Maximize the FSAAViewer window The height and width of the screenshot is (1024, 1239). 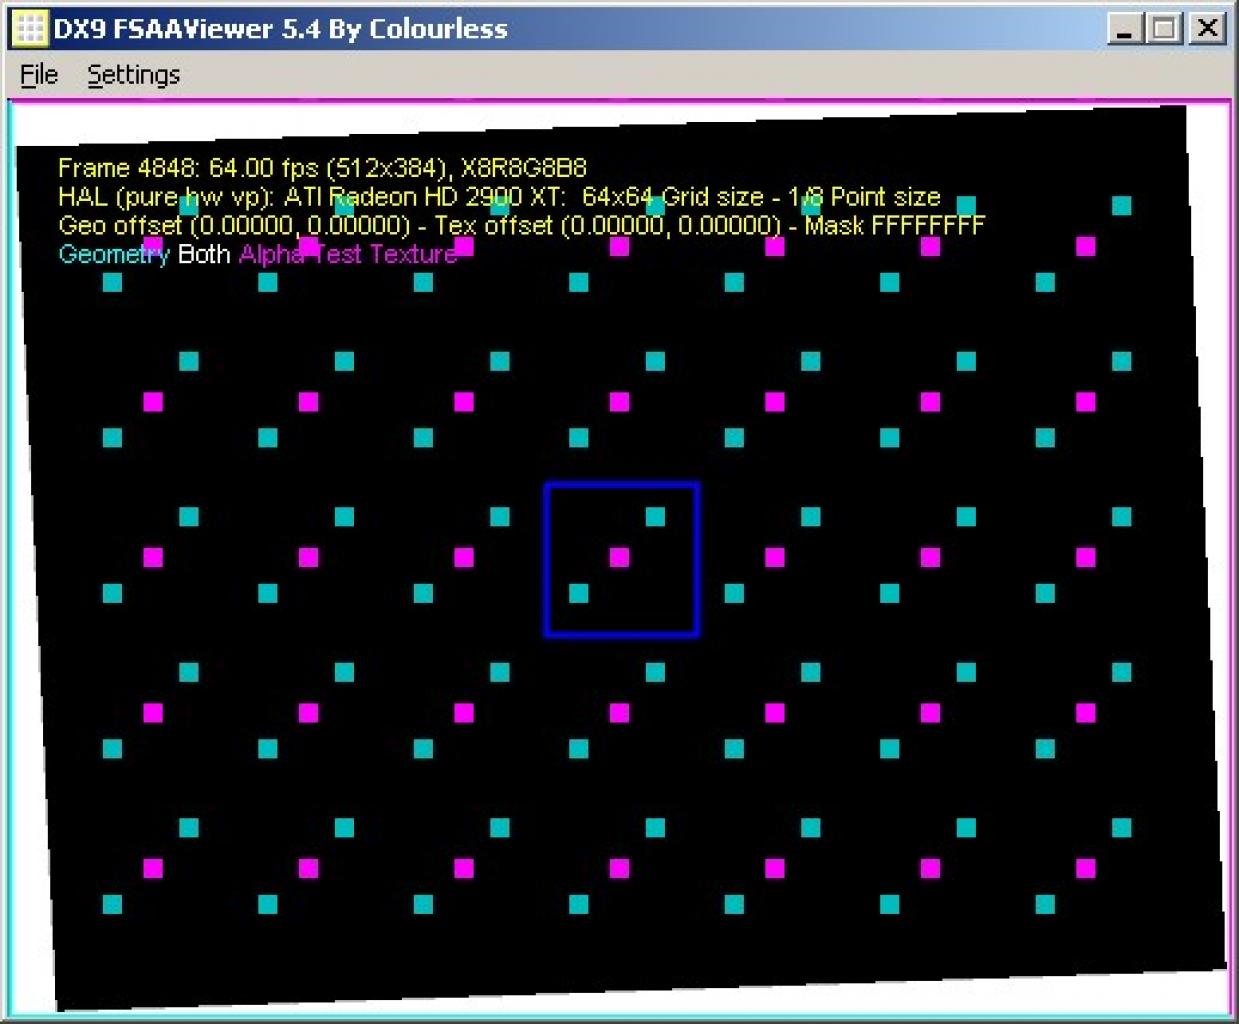click(x=1164, y=28)
